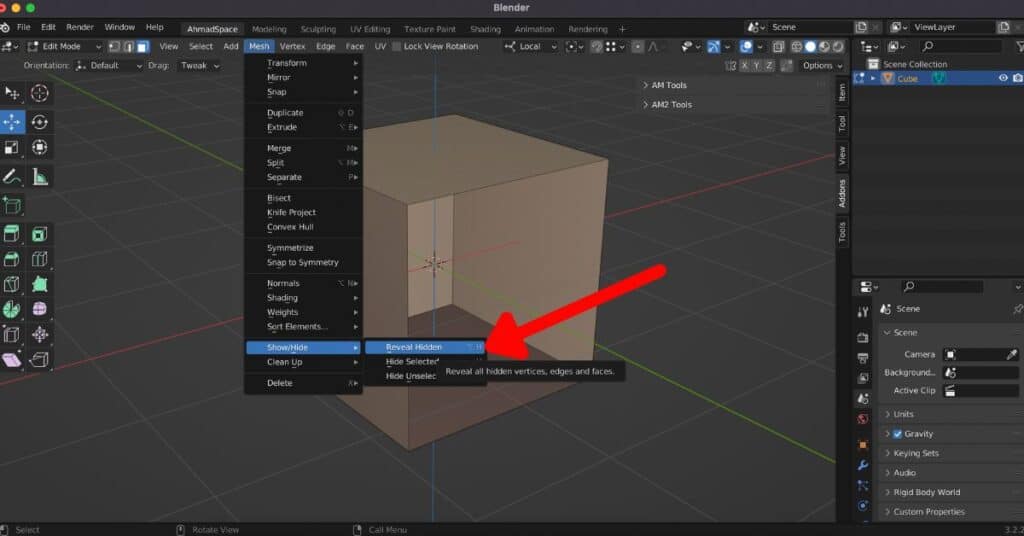Open the Drag Tweak dropdown
This screenshot has width=1024, height=536.
pyautogui.click(x=199, y=65)
